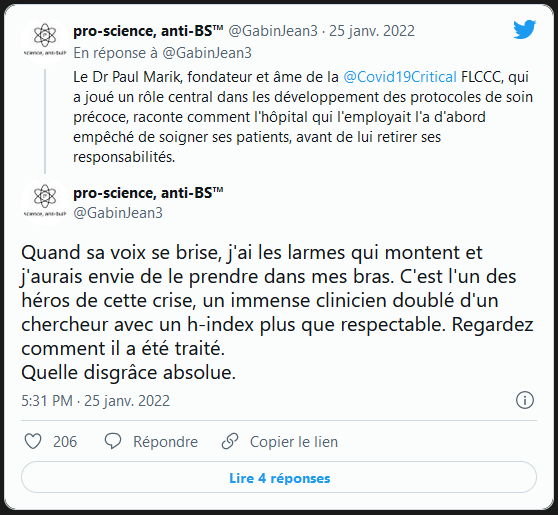This screenshot has width=558, height=515.
Task: Like the tweet with heart icon
Action: point(33,441)
